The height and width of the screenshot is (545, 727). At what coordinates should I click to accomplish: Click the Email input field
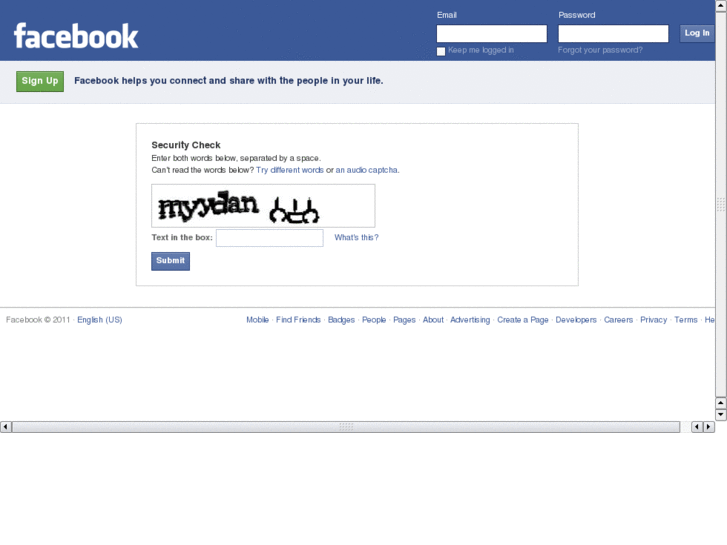(x=491, y=33)
